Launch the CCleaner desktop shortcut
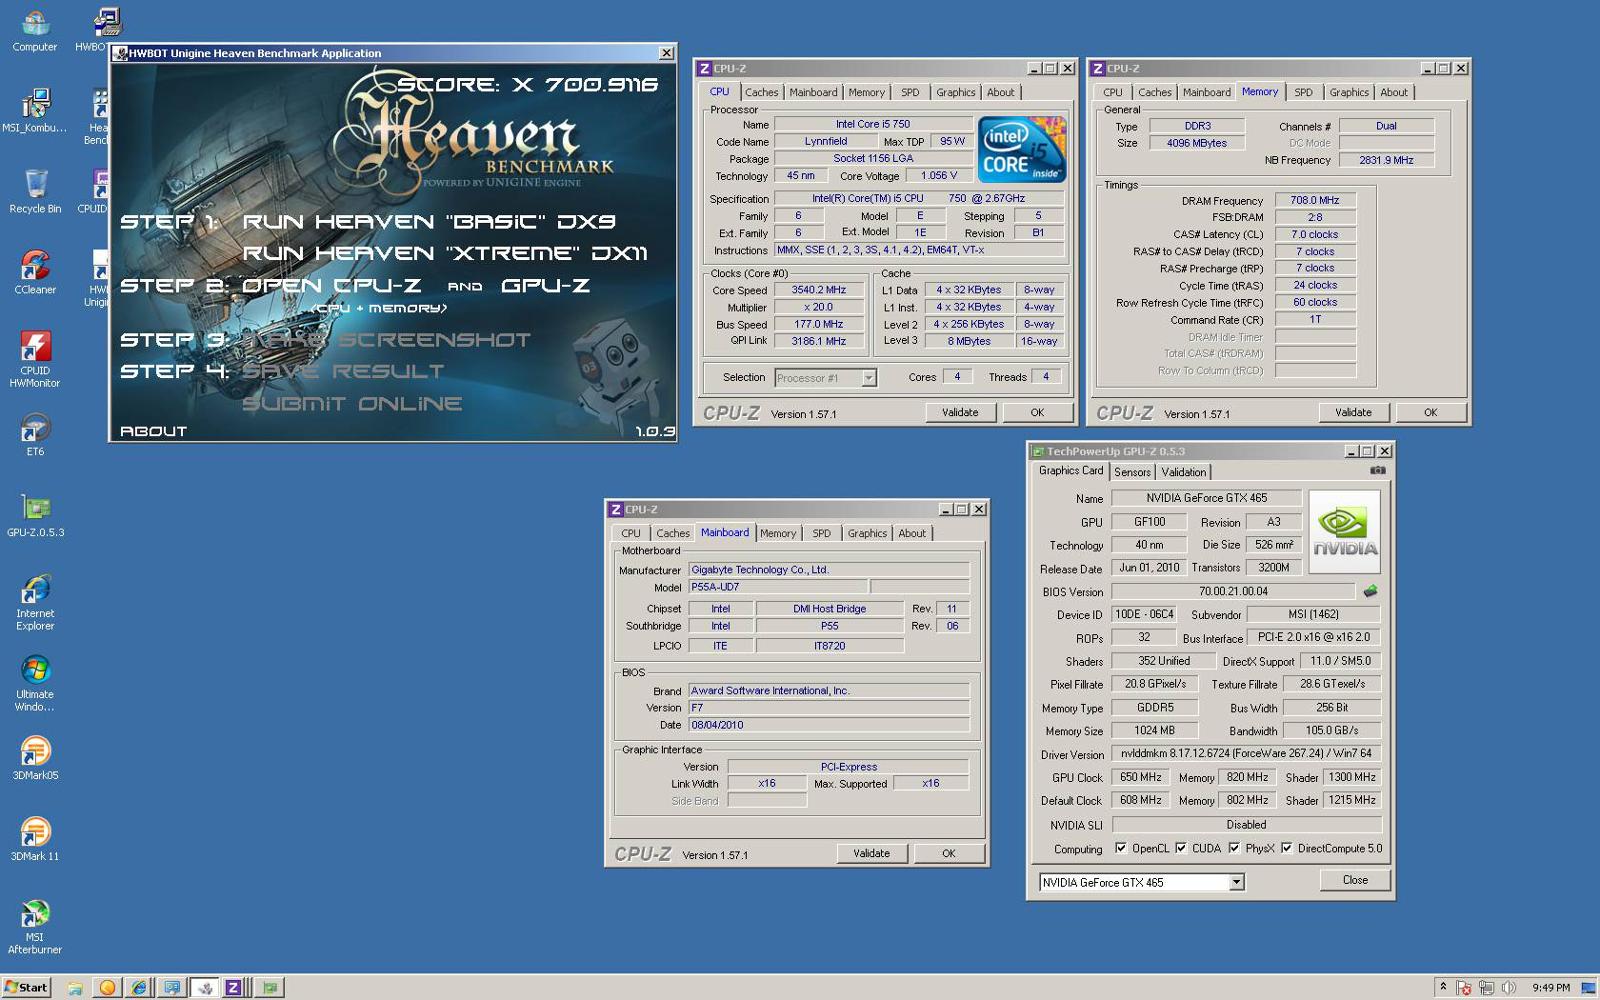 [35, 272]
